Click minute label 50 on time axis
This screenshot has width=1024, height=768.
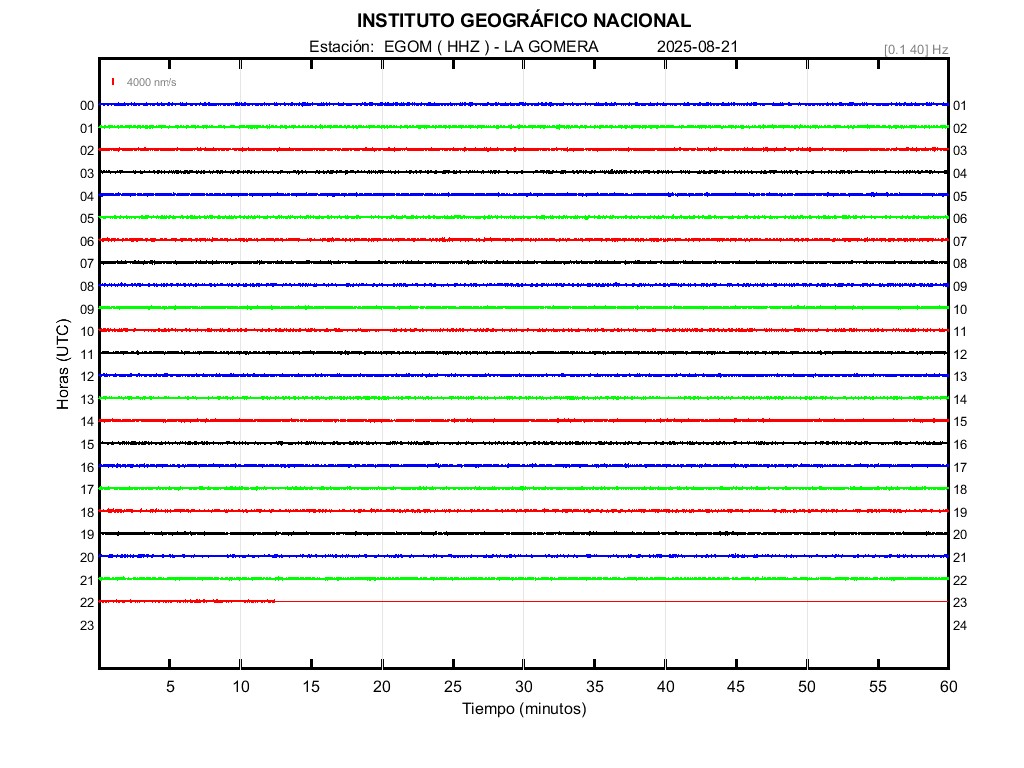pos(807,686)
